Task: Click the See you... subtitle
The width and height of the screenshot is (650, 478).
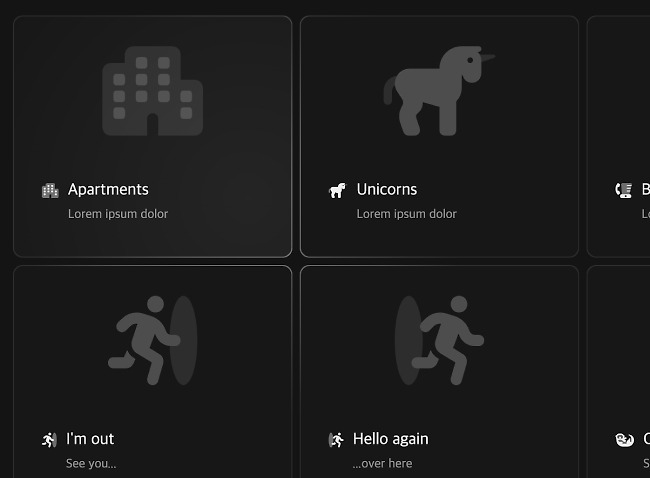Action: point(91,463)
